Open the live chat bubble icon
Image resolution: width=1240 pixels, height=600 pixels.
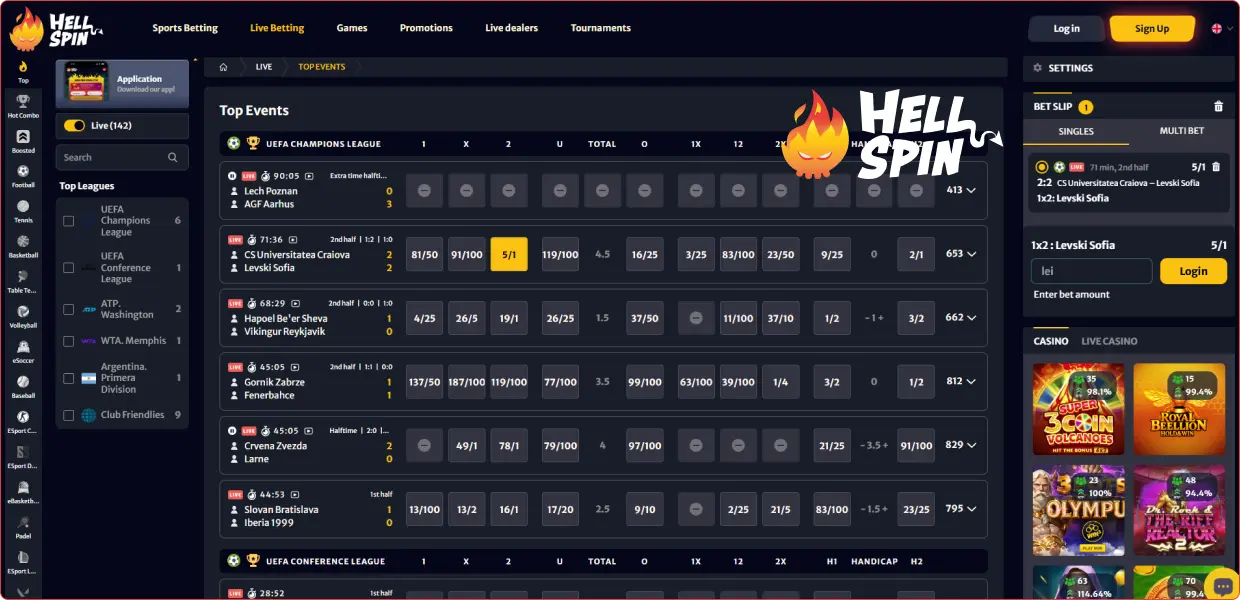[x=1222, y=584]
